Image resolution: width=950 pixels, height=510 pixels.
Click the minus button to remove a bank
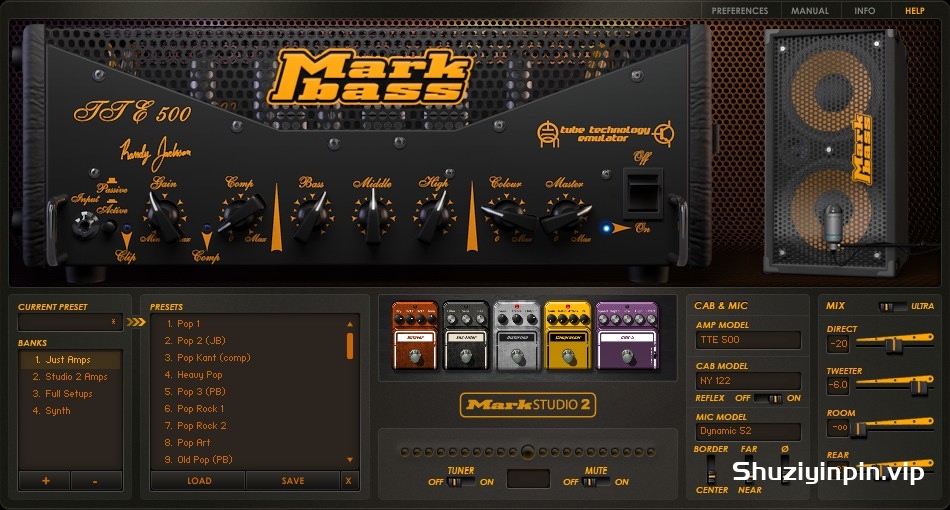(96, 481)
